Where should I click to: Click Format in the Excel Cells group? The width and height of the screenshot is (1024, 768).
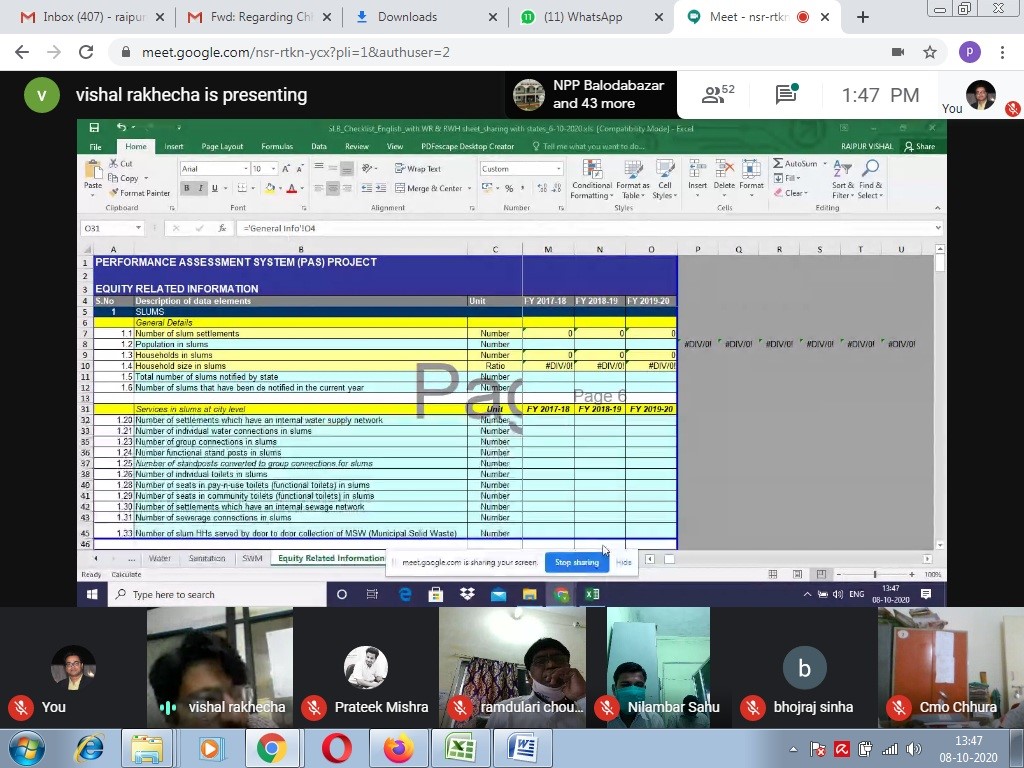click(751, 178)
